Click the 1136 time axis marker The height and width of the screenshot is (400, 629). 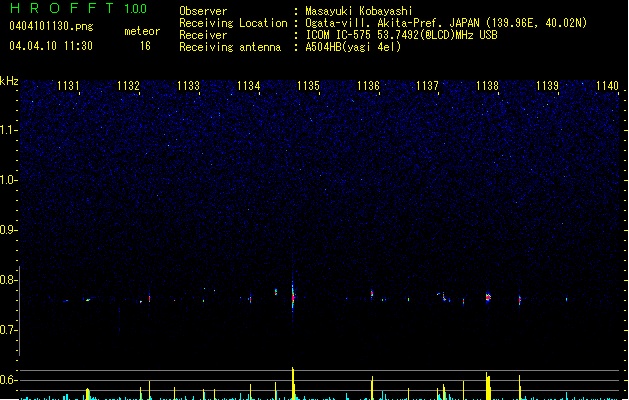pos(368,86)
